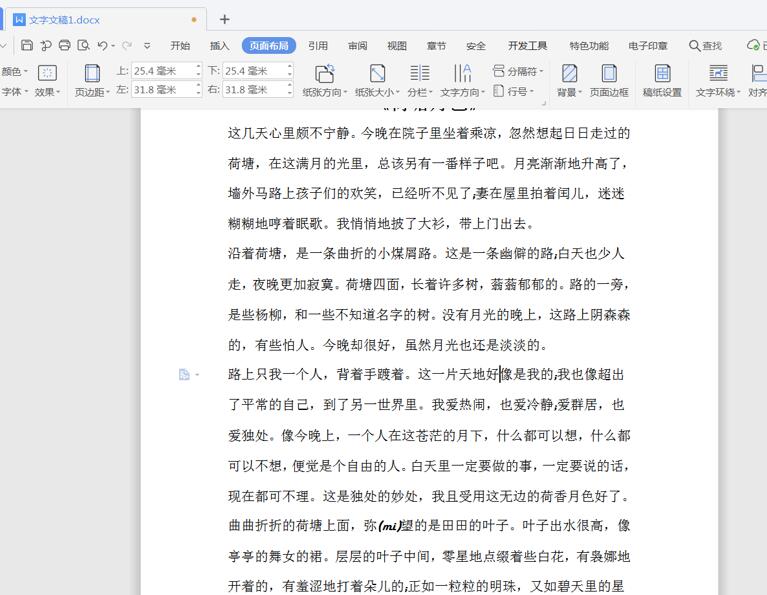The width and height of the screenshot is (767, 595).
Task: Switch to the 插入 tab
Action: coord(219,46)
